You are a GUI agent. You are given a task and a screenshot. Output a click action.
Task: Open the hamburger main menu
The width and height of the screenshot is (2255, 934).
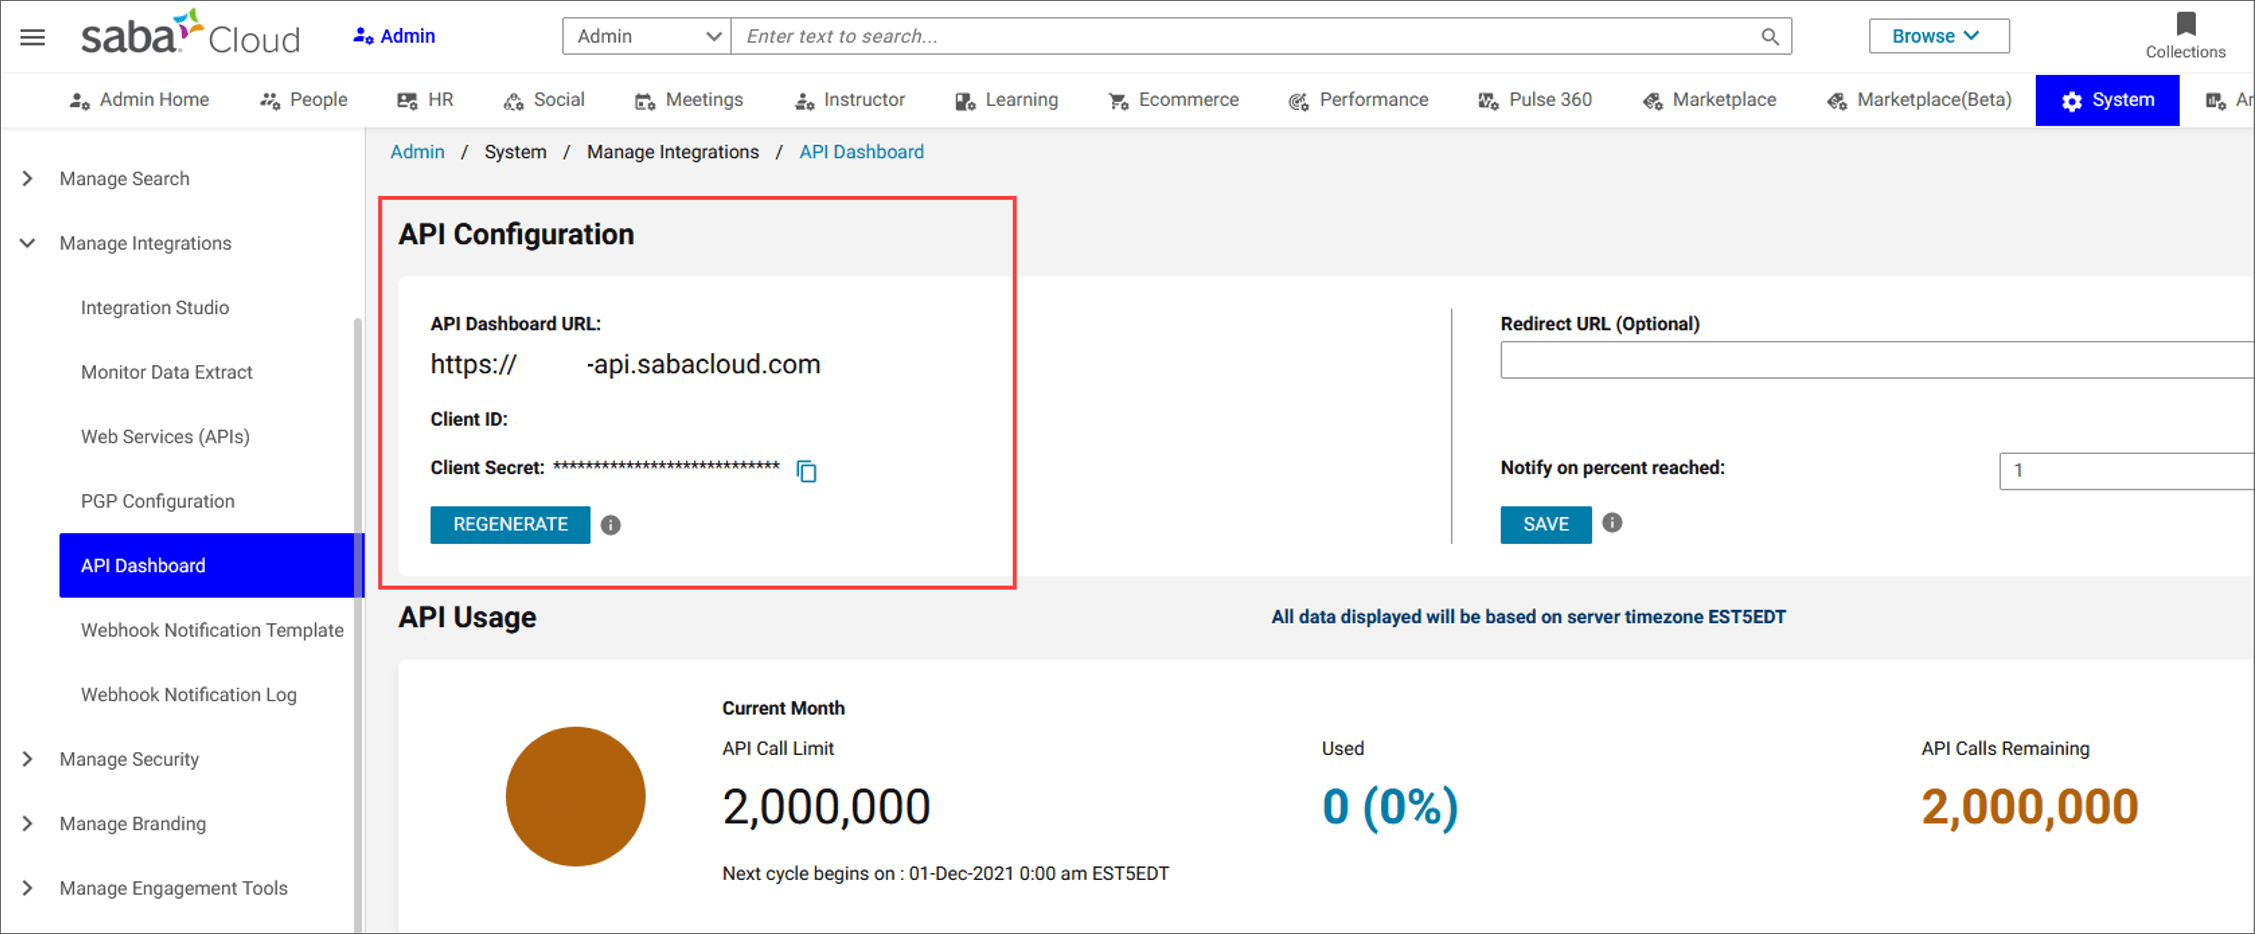pos(33,37)
